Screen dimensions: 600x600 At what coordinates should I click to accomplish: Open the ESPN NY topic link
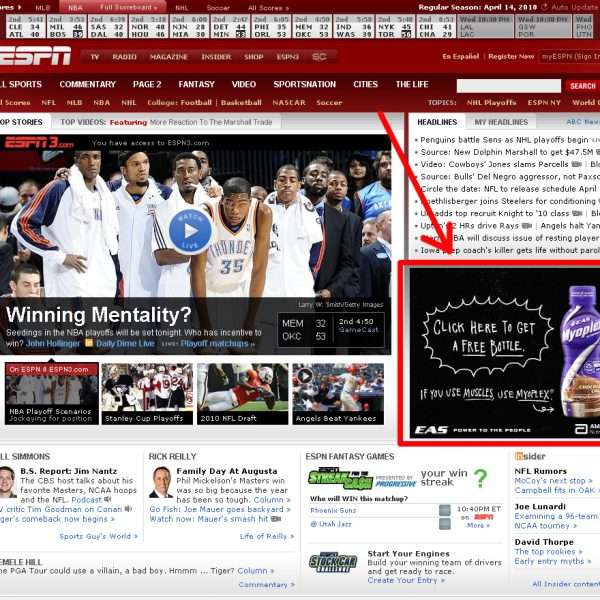click(544, 103)
